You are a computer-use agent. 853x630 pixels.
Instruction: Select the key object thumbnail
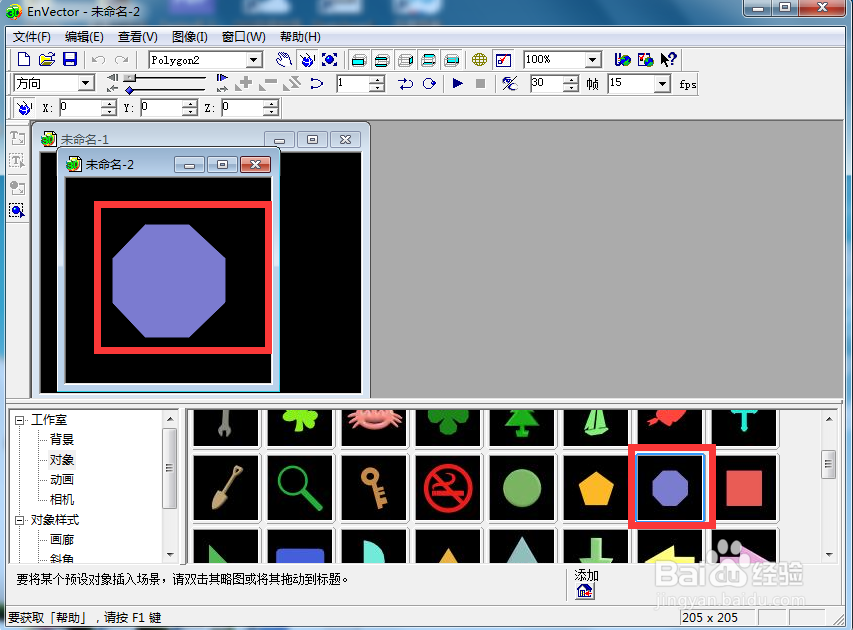click(374, 488)
